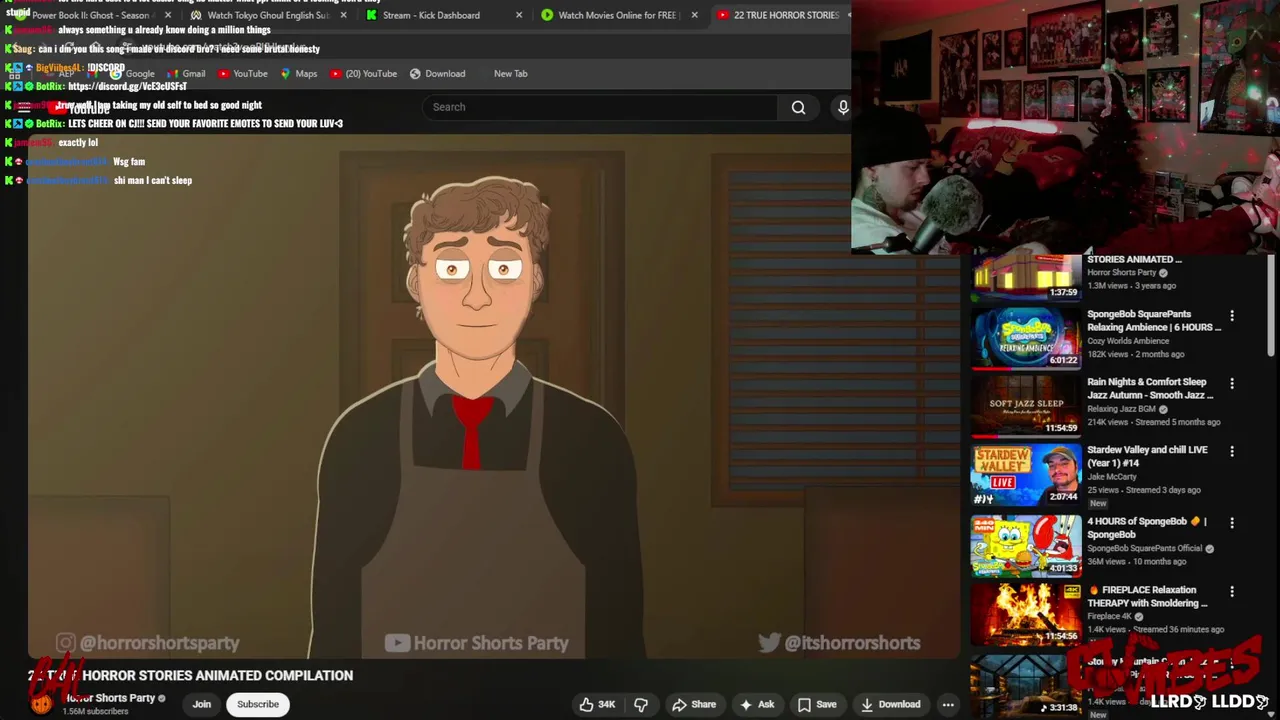Image resolution: width=1280 pixels, height=720 pixels.
Task: Click the Horror Shorts Party channel avatar
Action: point(41,703)
